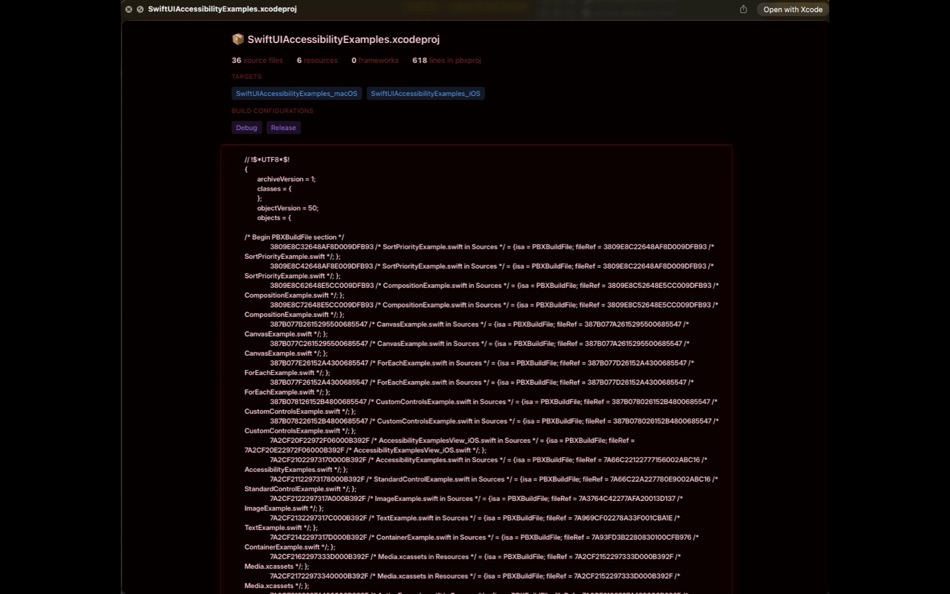This screenshot has height=594, width=950.
Task: Click the share icon in title bar
Action: tap(743, 9)
